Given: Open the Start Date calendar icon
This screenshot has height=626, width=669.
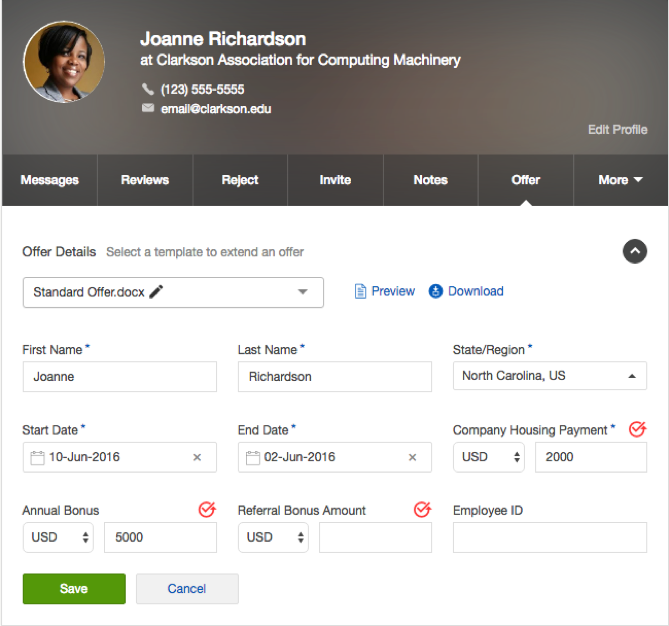Looking at the screenshot, I should coord(37,457).
